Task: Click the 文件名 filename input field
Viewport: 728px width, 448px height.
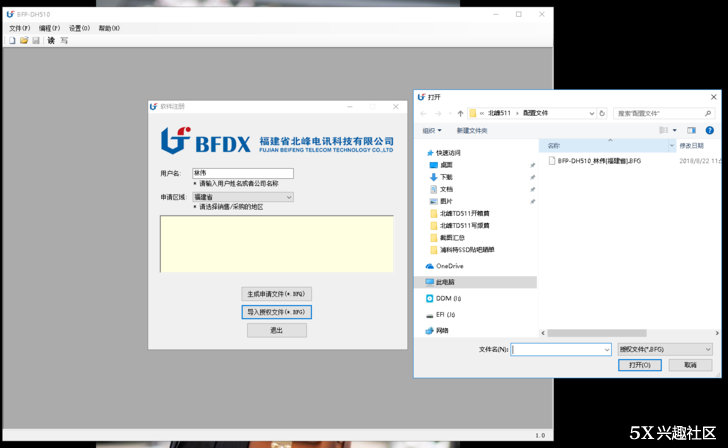Action: (x=558, y=349)
